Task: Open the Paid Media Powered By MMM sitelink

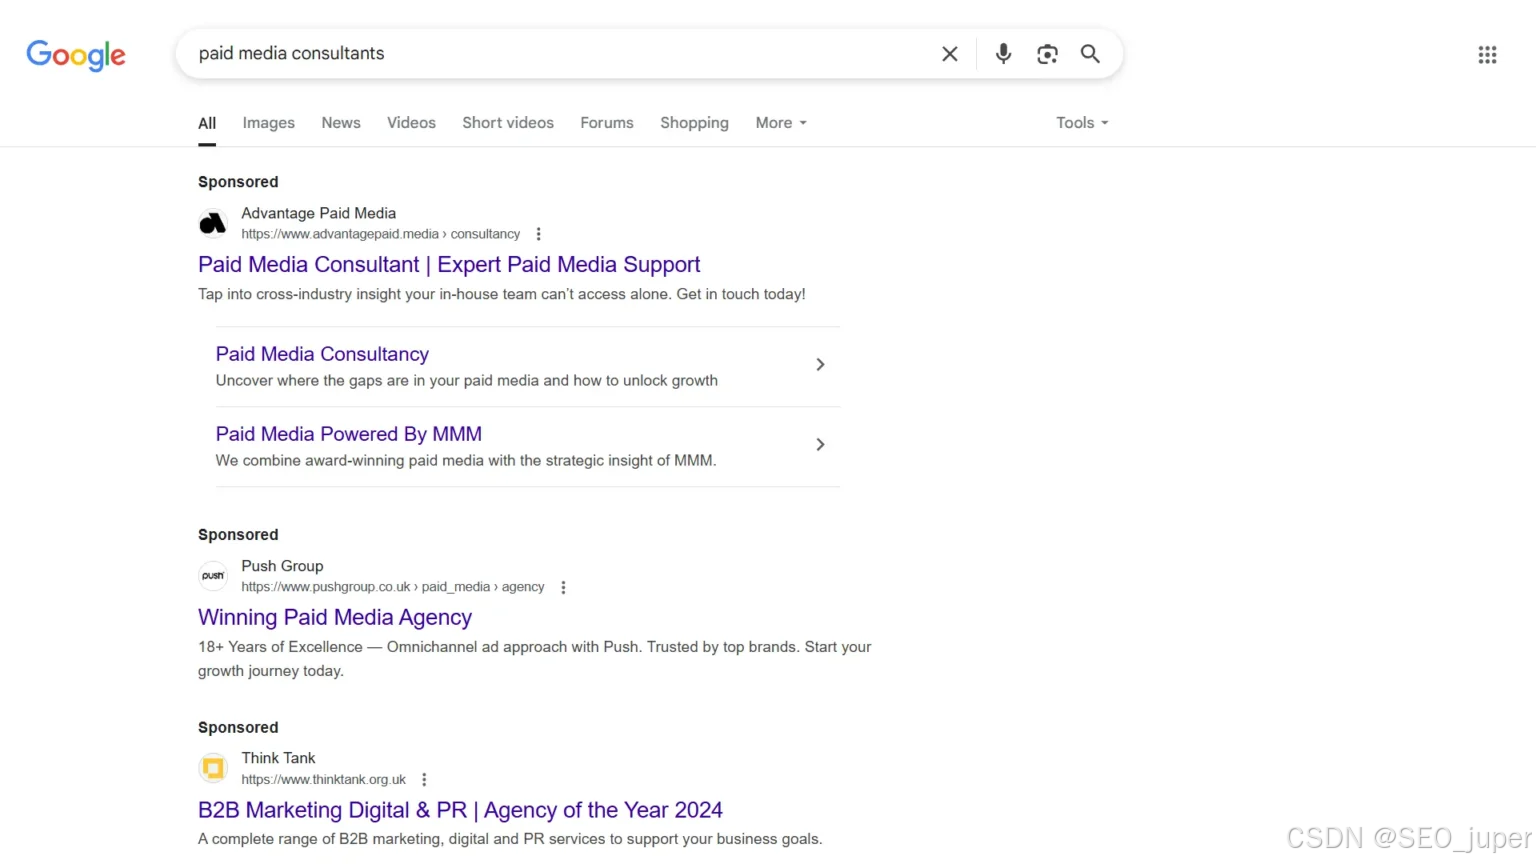Action: pyautogui.click(x=349, y=434)
